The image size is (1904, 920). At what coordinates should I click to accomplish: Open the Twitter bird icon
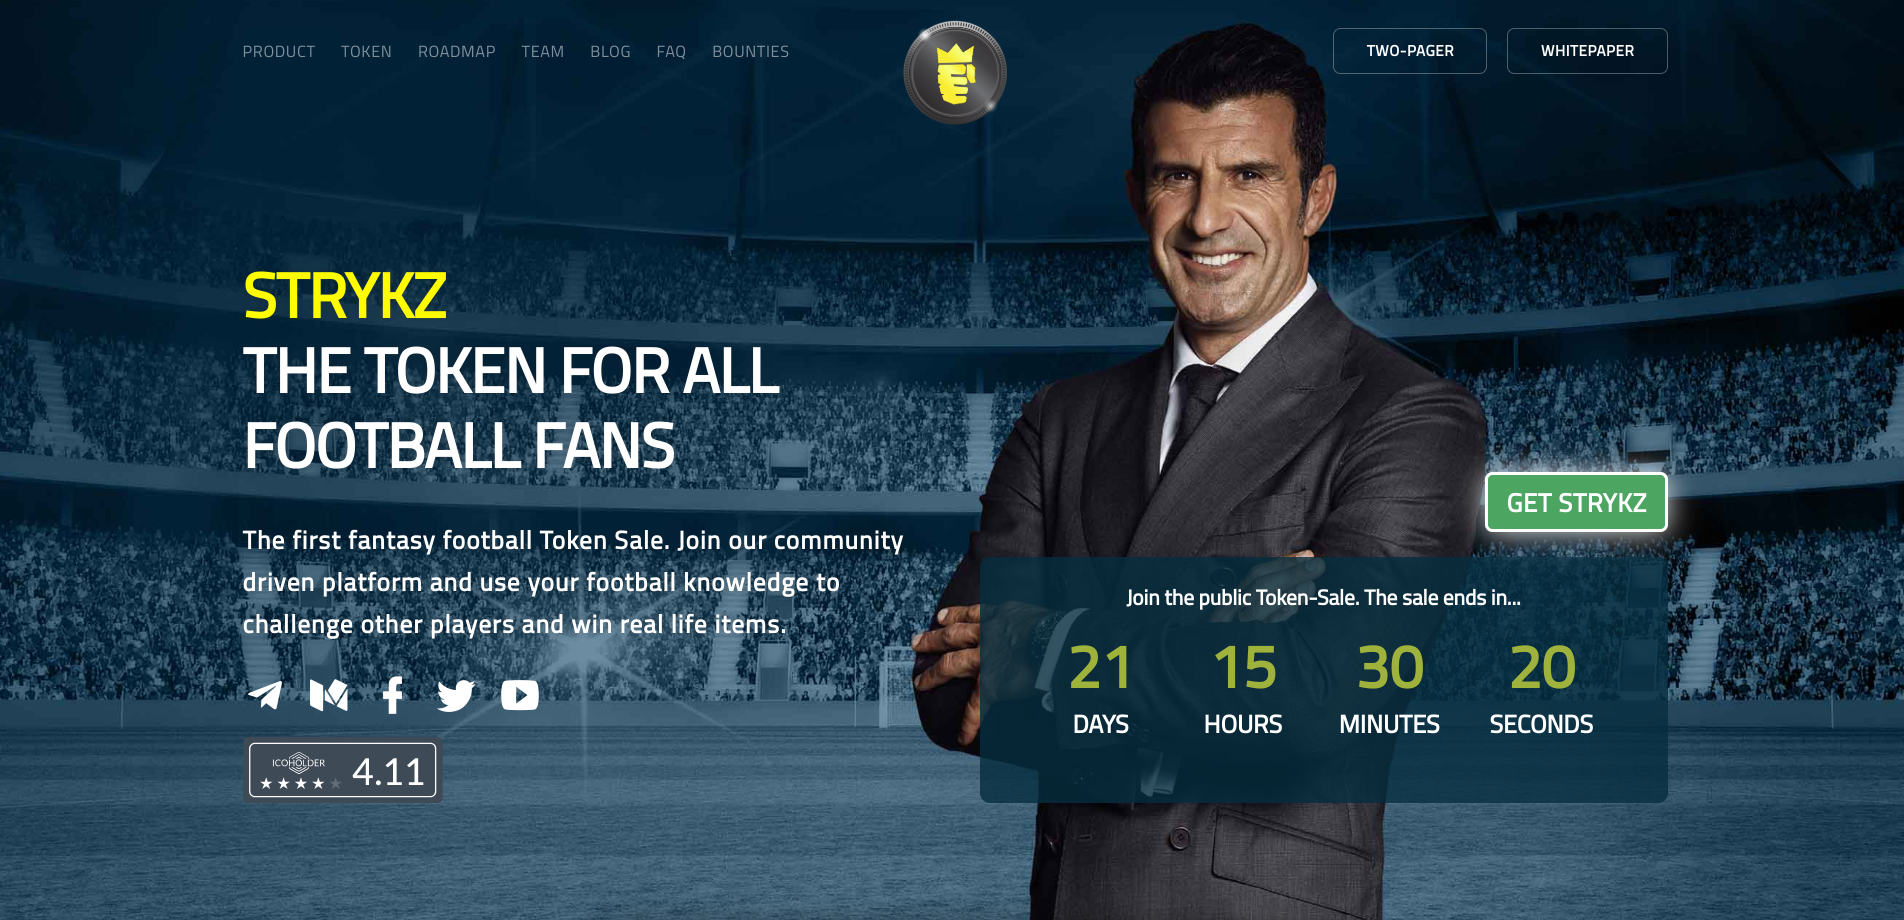click(x=456, y=695)
